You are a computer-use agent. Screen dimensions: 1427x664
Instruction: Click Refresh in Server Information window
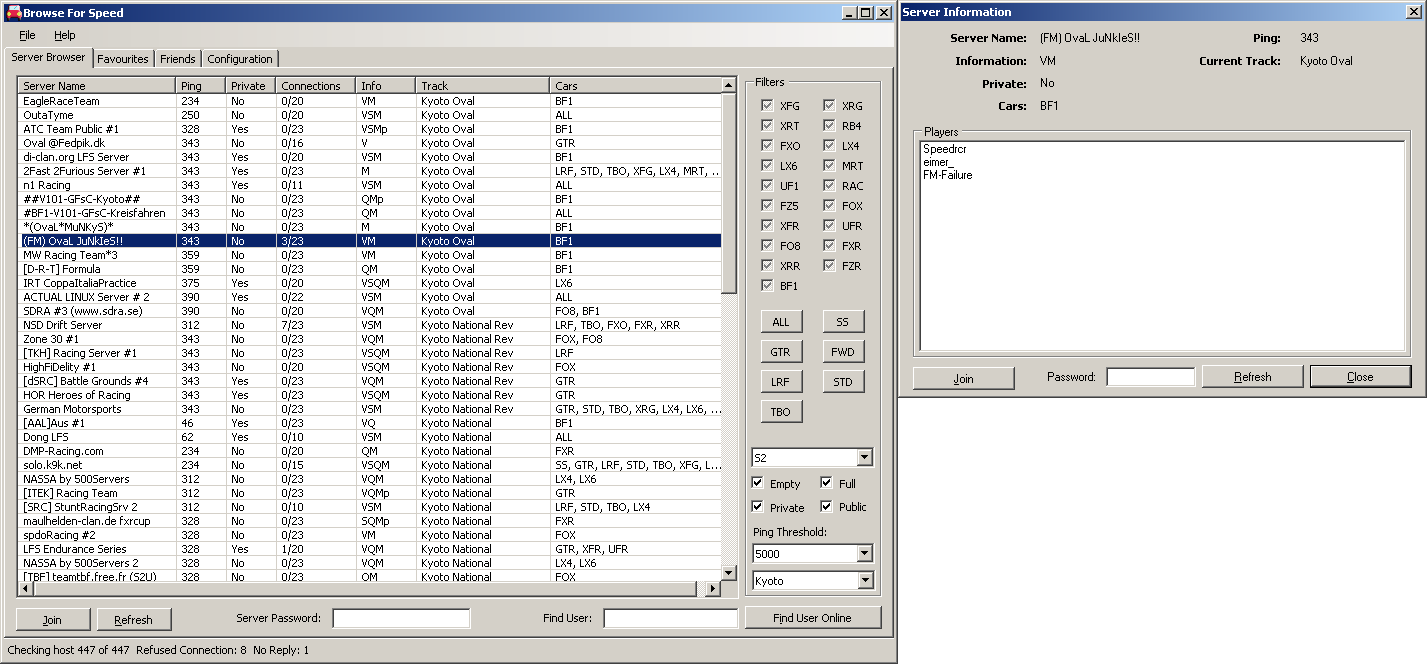tap(1252, 377)
